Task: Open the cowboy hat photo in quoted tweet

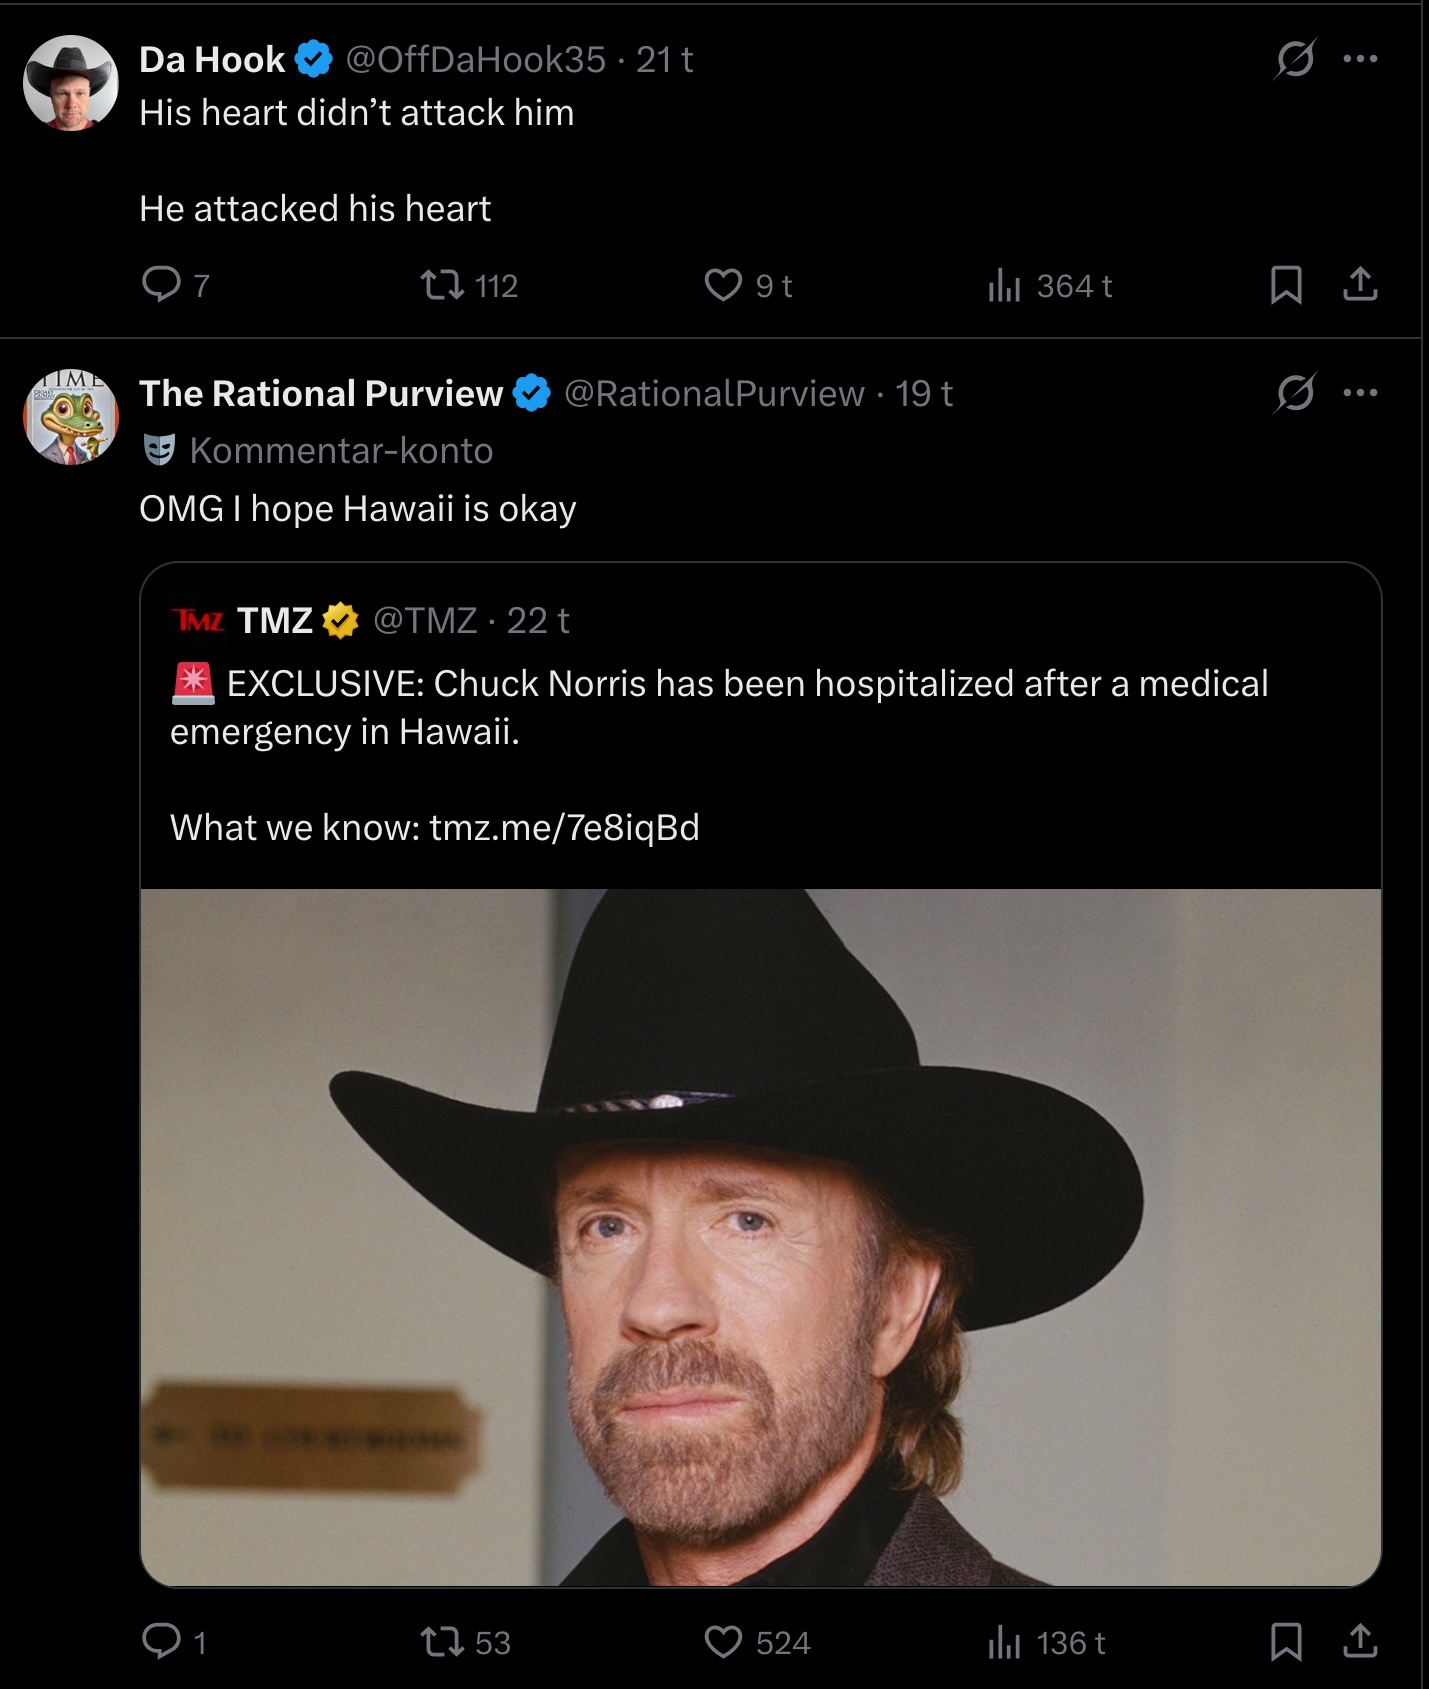Action: (x=760, y=1236)
